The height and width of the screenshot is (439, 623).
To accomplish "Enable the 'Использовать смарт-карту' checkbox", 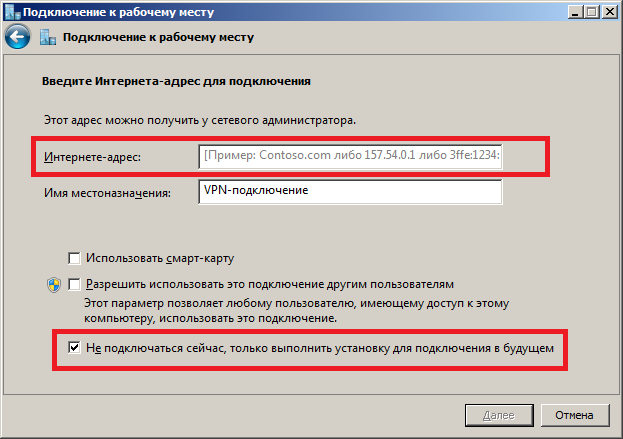I will coord(74,257).
